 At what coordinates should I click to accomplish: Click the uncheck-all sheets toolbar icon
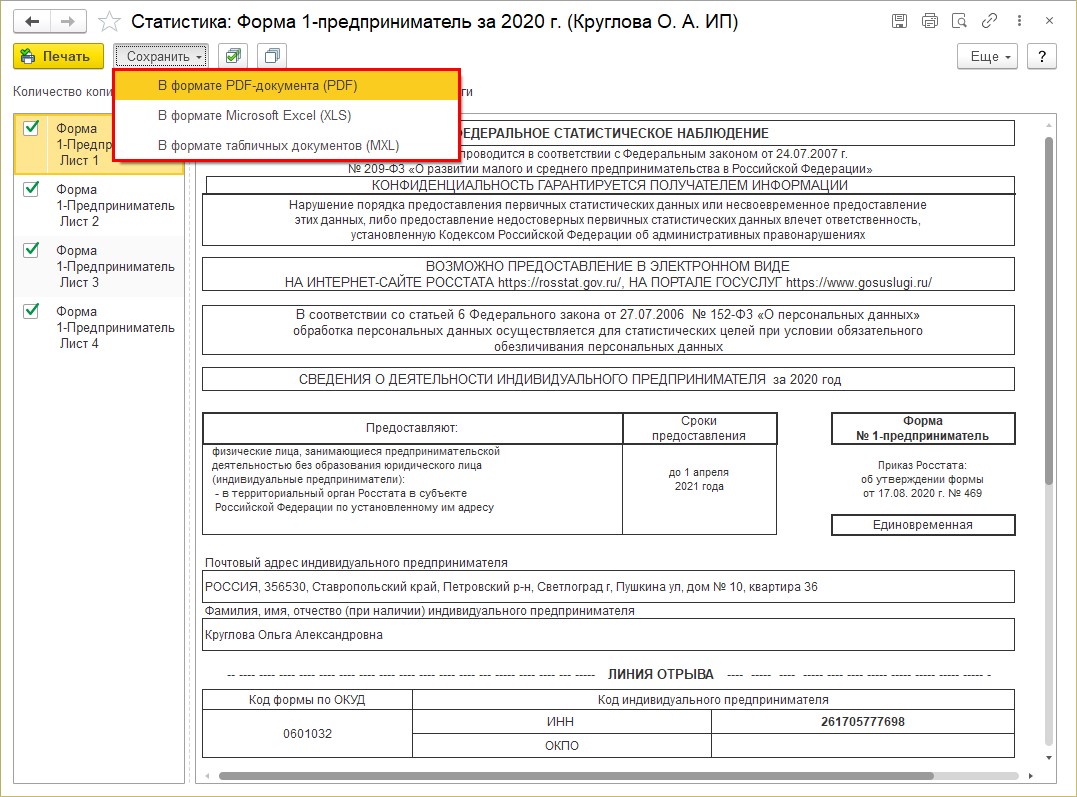pyautogui.click(x=272, y=56)
